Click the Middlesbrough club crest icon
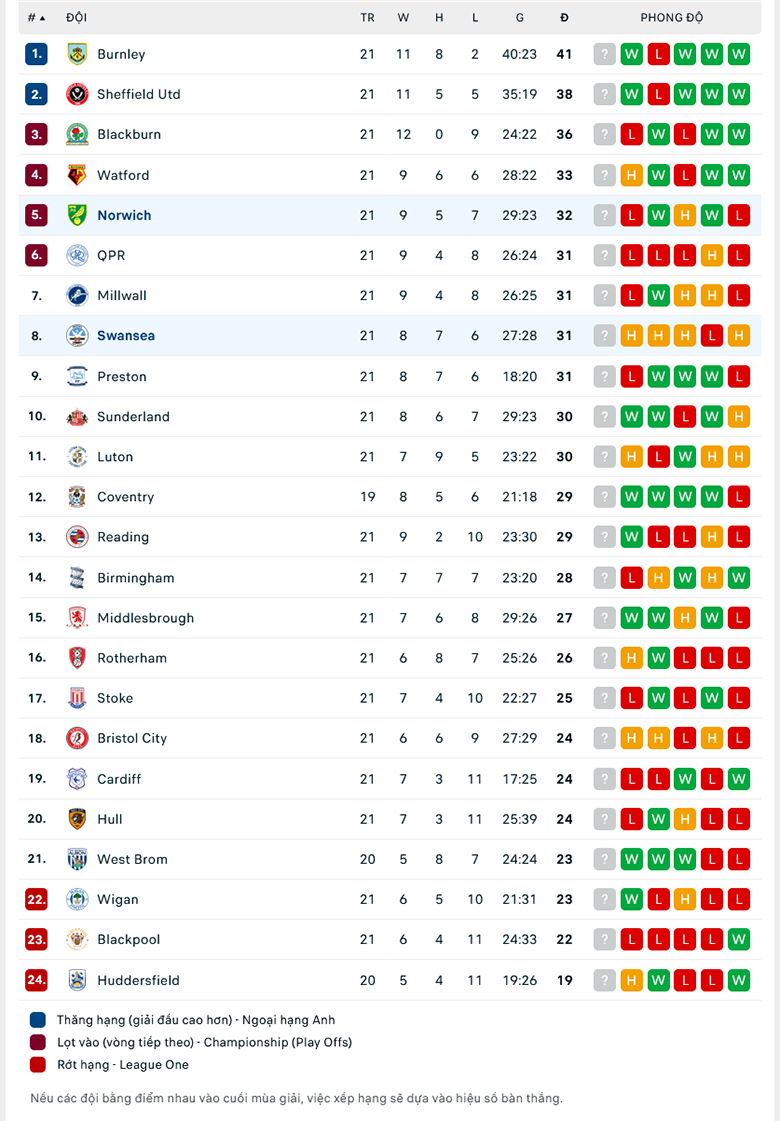Viewport: 780px width, 1121px height. (x=77, y=617)
